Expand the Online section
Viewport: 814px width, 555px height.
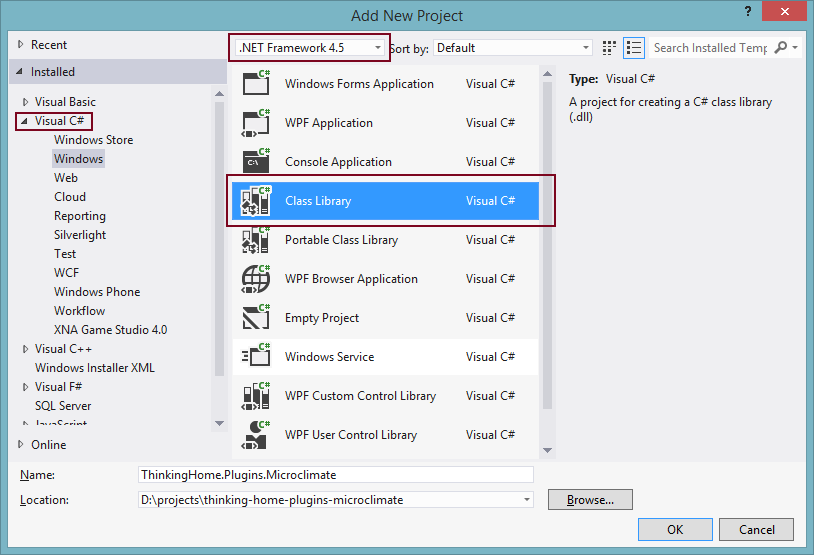pyautogui.click(x=20, y=444)
